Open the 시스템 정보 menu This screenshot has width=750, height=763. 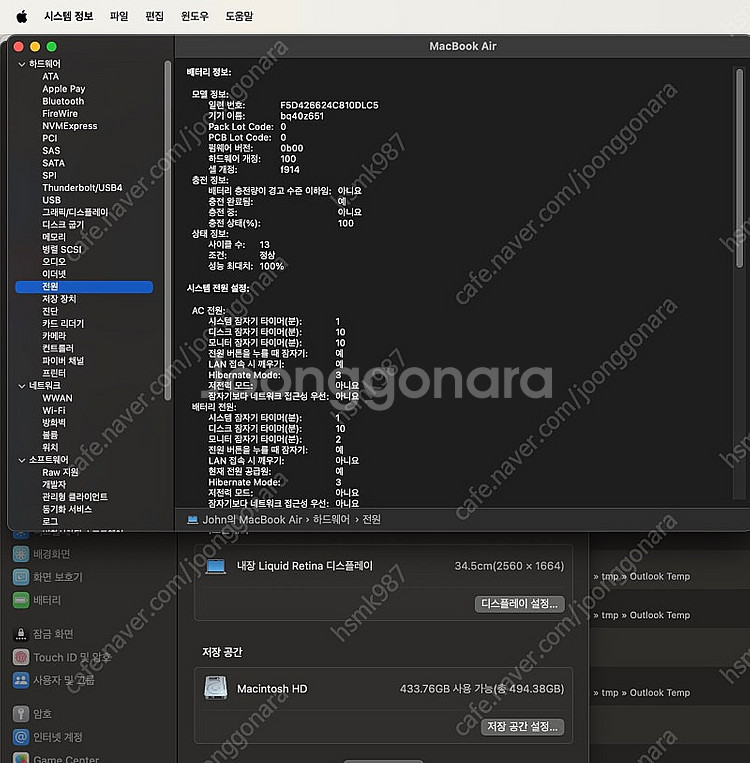tap(69, 16)
